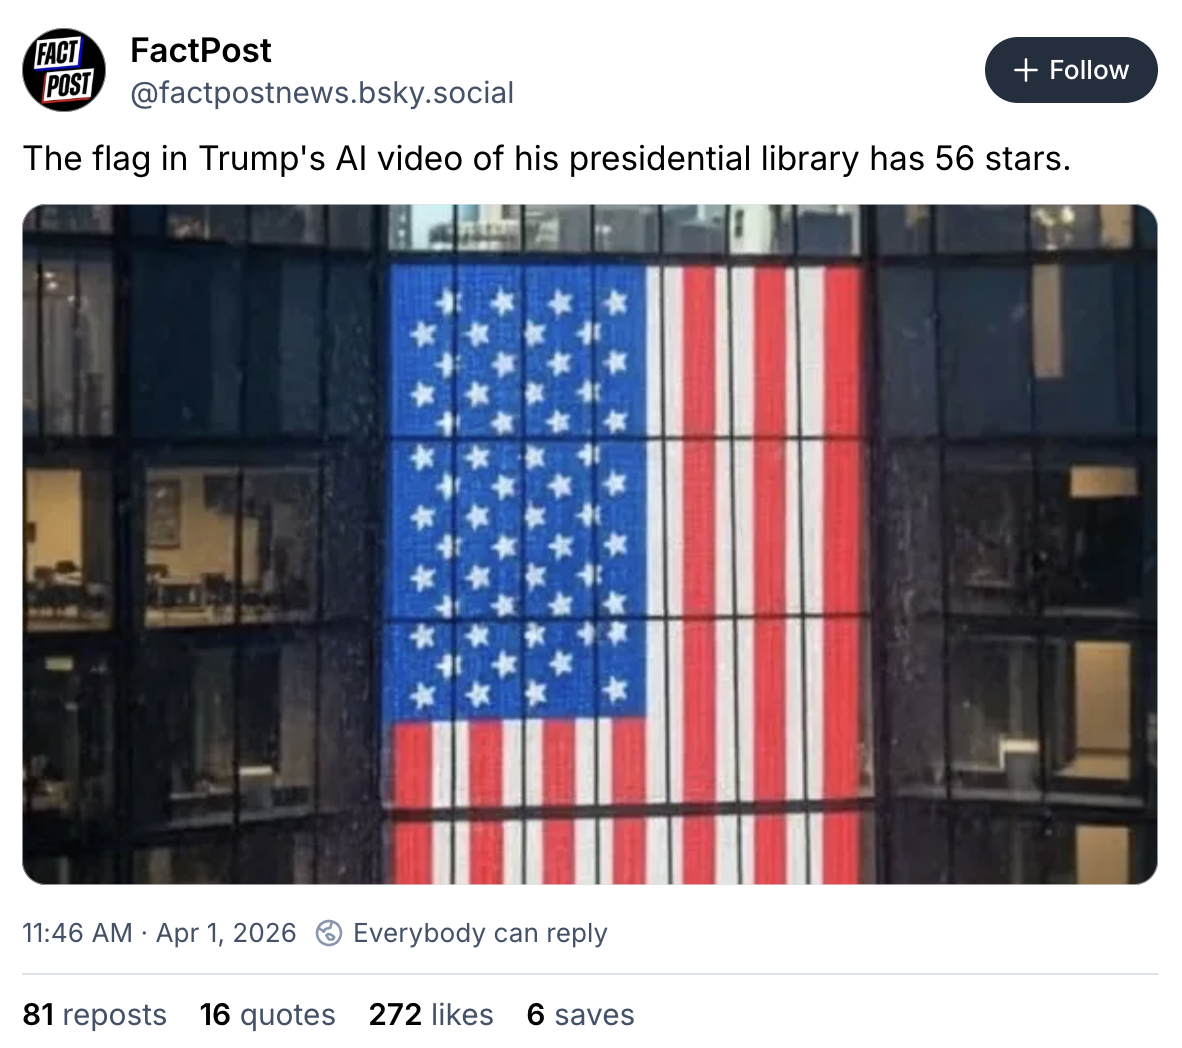
Task: View the 16 quotes list
Action: [x=267, y=1014]
